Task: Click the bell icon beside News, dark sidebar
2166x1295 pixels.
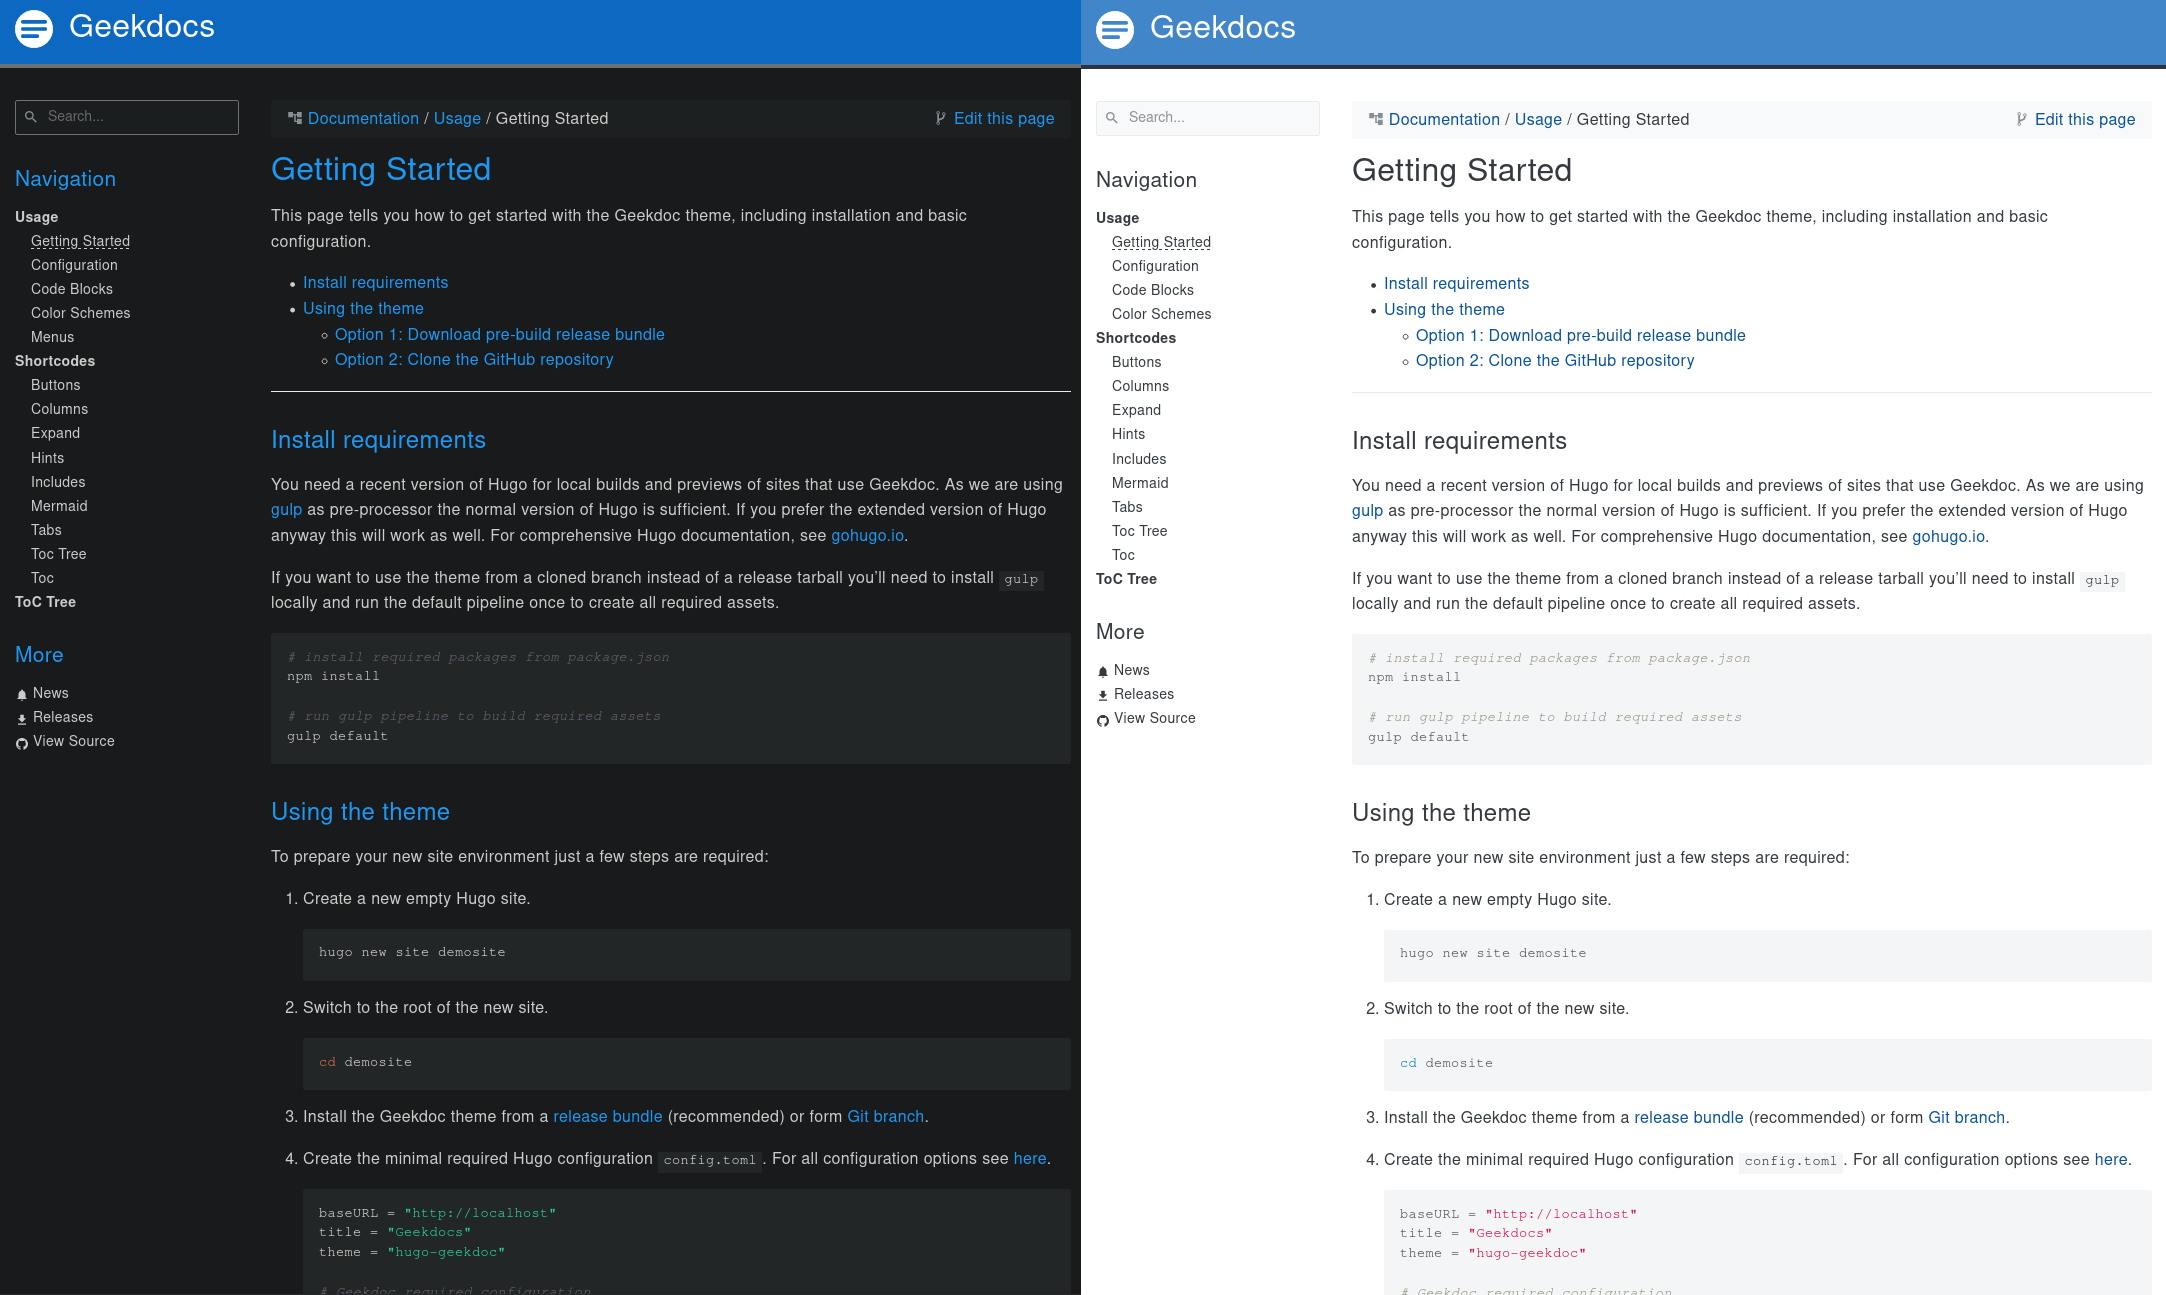Action: point(22,694)
